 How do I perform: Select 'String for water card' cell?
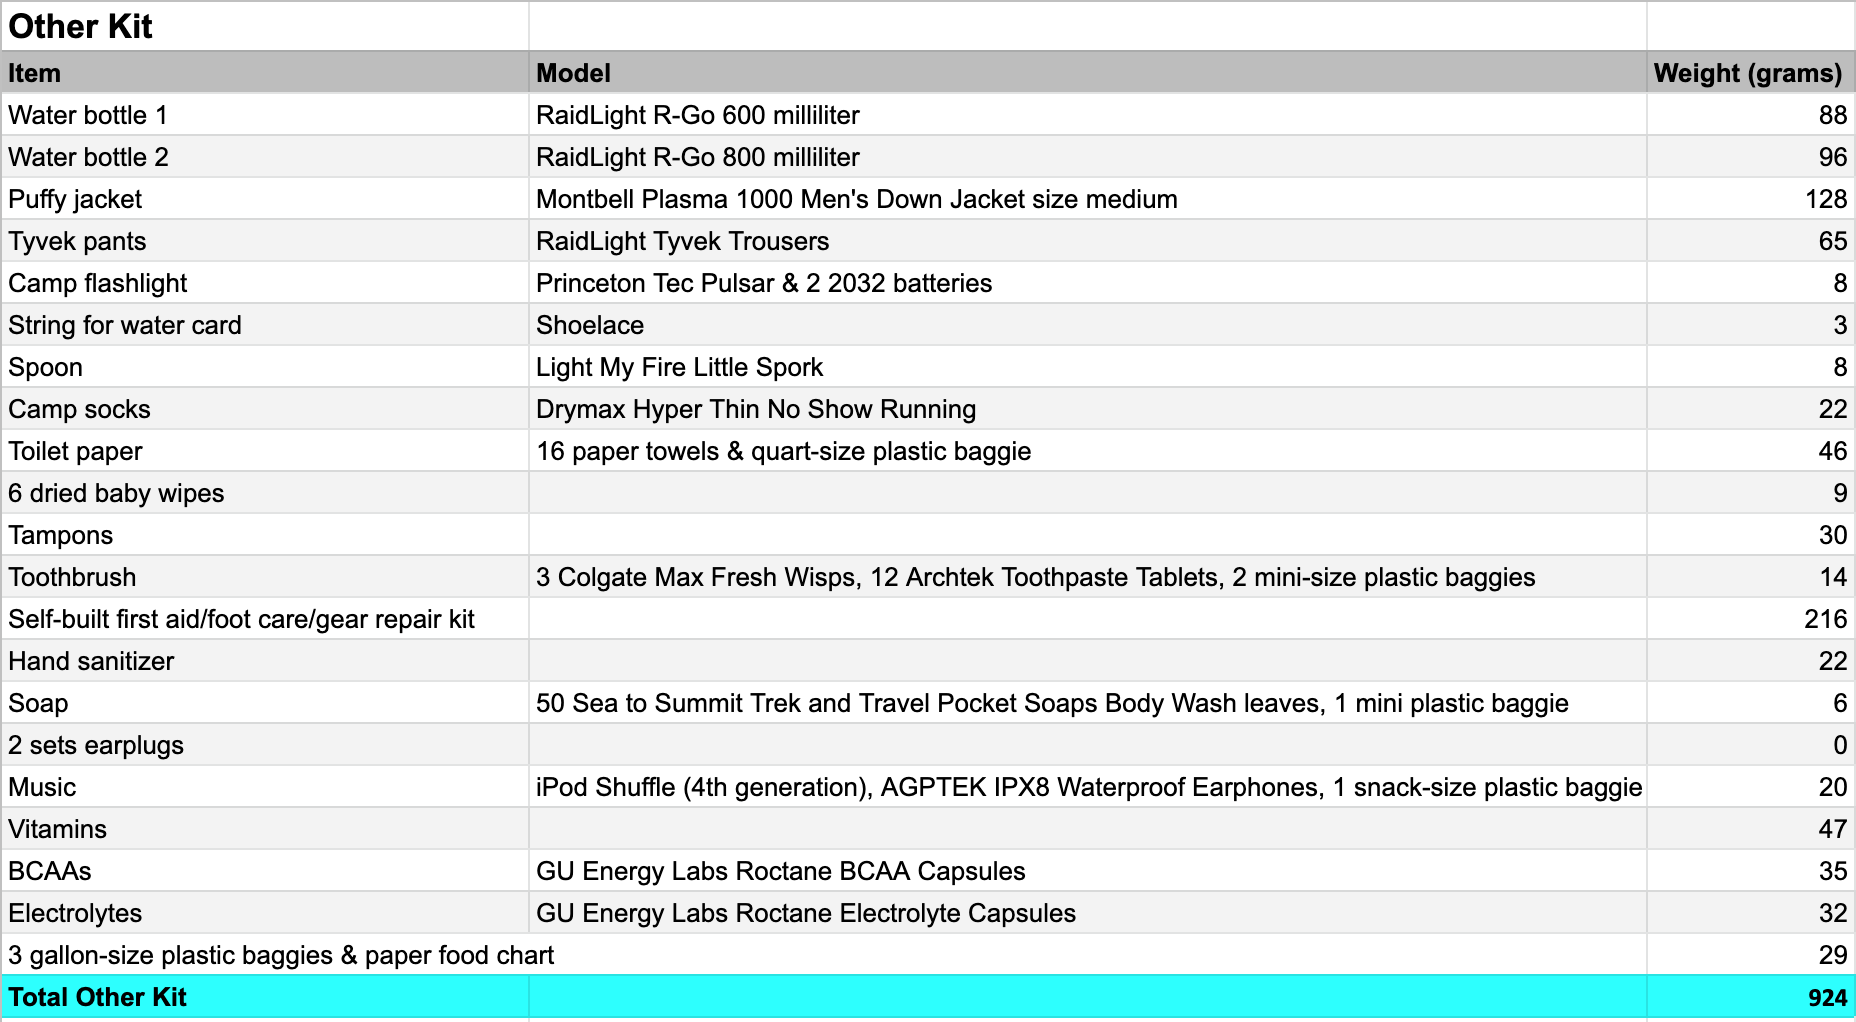coord(265,325)
